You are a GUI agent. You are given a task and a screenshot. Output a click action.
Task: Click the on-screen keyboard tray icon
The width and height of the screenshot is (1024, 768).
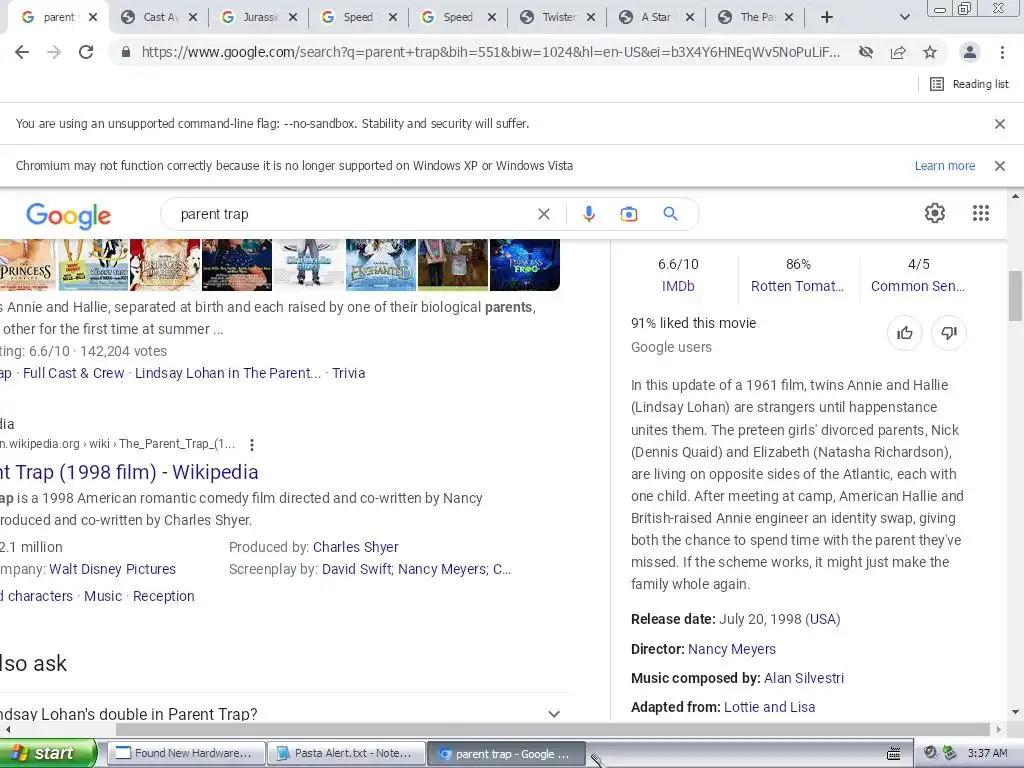click(x=894, y=754)
